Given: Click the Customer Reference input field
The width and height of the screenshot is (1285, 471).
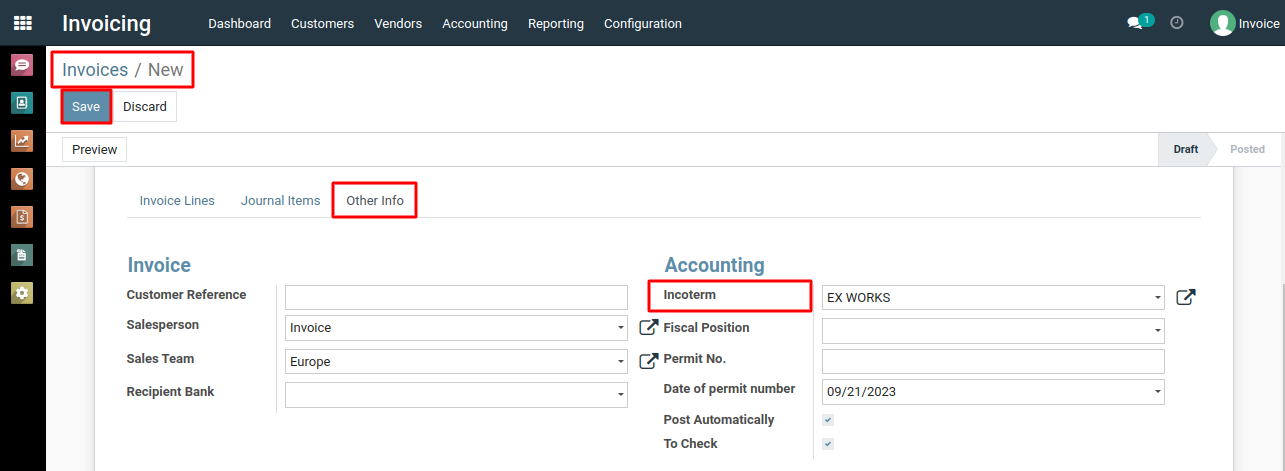Looking at the screenshot, I should pyautogui.click(x=456, y=297).
